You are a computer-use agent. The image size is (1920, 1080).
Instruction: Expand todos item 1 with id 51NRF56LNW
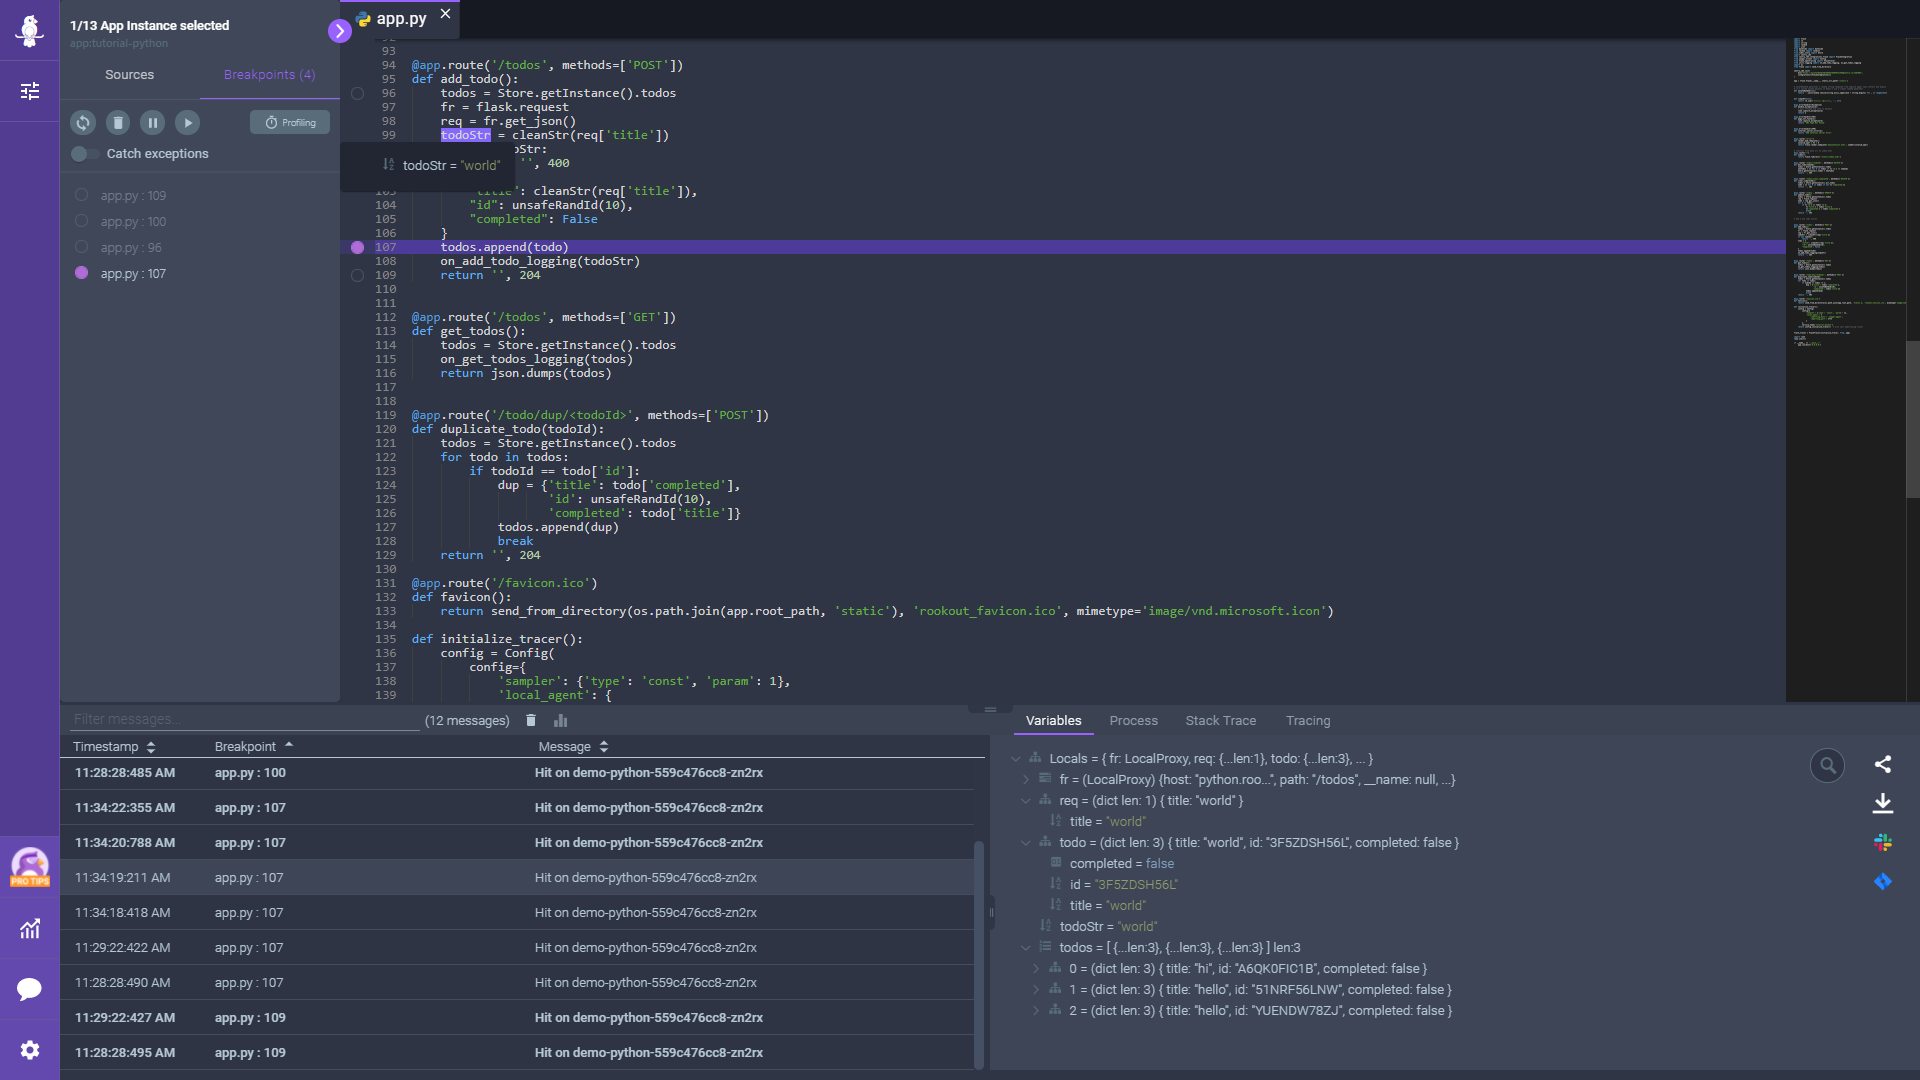click(1036, 990)
